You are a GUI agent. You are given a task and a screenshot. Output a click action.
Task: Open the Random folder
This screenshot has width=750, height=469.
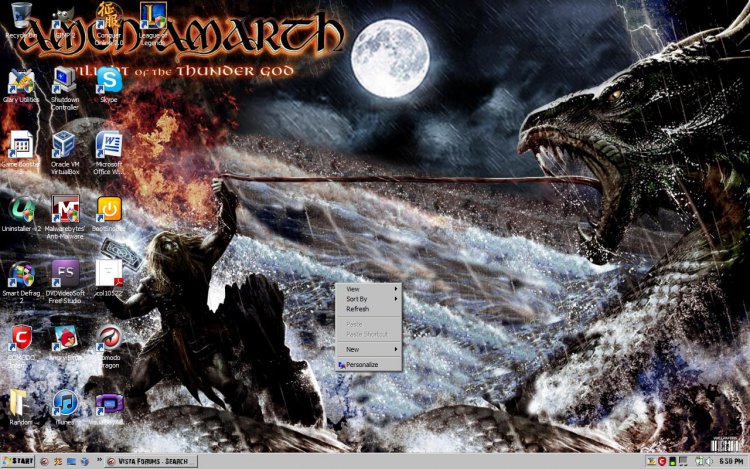pyautogui.click(x=20, y=407)
